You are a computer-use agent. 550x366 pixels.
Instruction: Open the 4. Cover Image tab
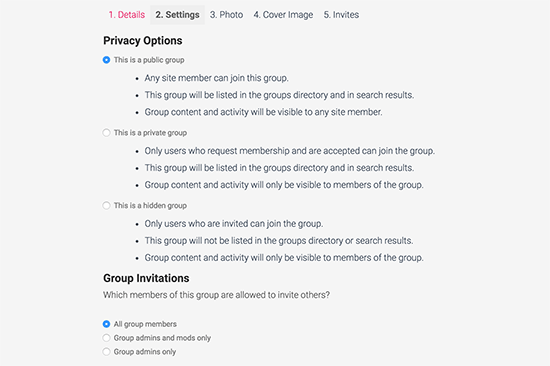point(283,15)
